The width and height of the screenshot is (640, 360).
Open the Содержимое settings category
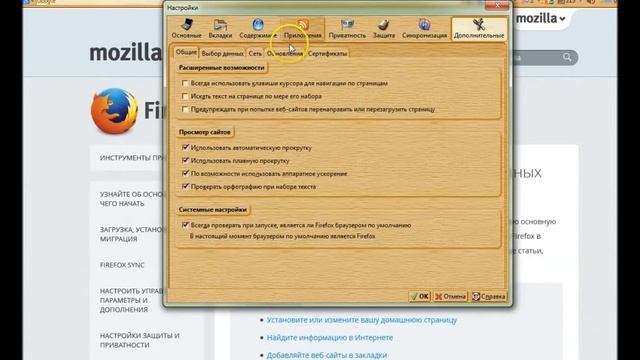coord(258,29)
